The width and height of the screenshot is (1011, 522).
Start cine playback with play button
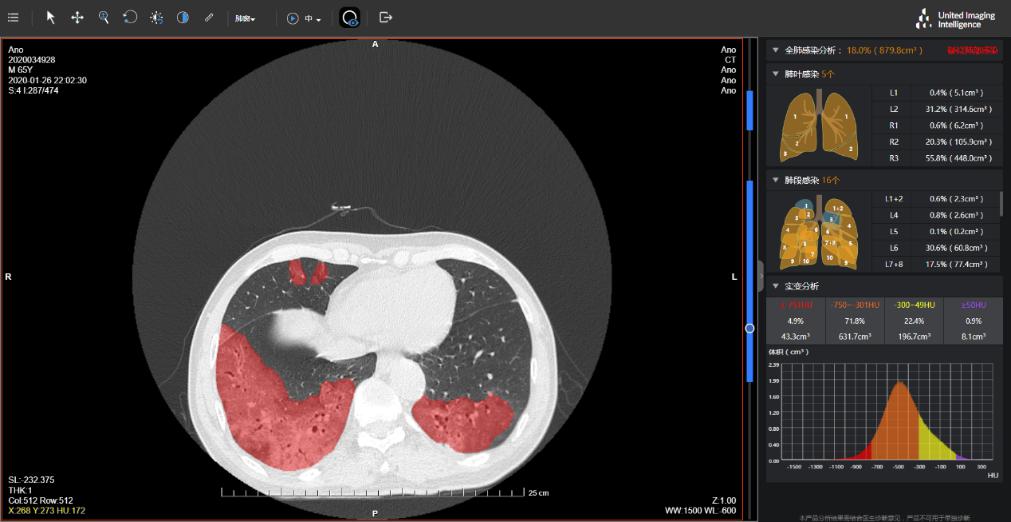[292, 18]
